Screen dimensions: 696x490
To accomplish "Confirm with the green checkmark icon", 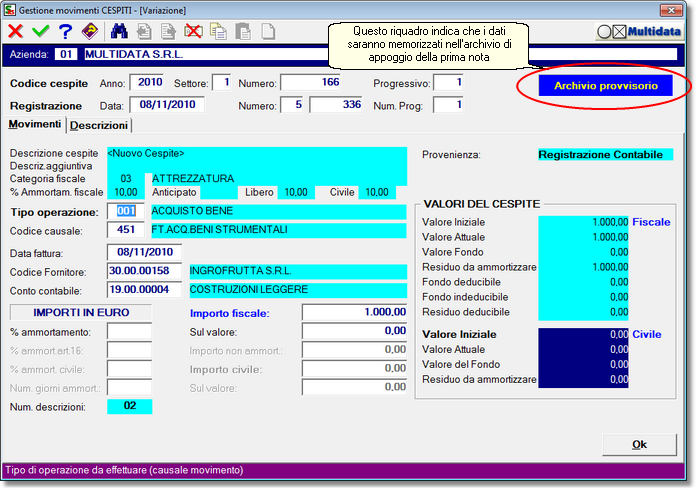I will (40, 32).
